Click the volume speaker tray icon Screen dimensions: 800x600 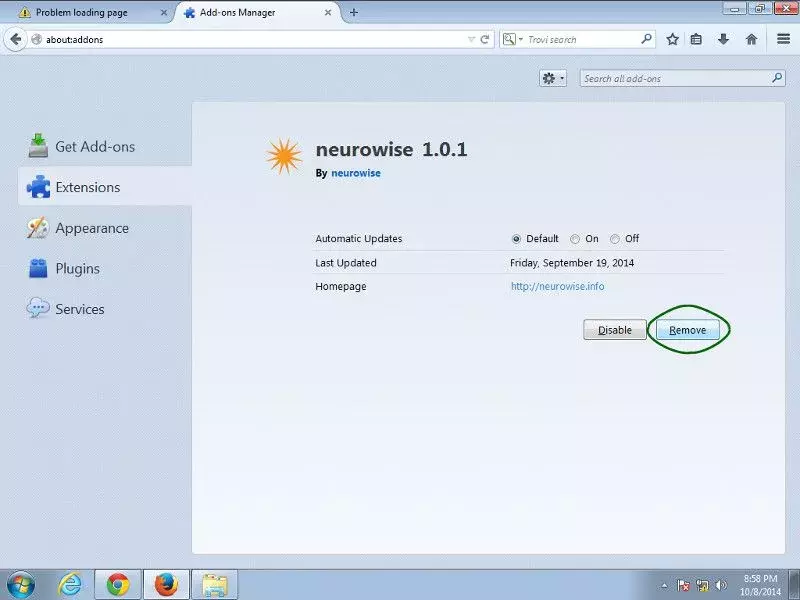point(721,586)
